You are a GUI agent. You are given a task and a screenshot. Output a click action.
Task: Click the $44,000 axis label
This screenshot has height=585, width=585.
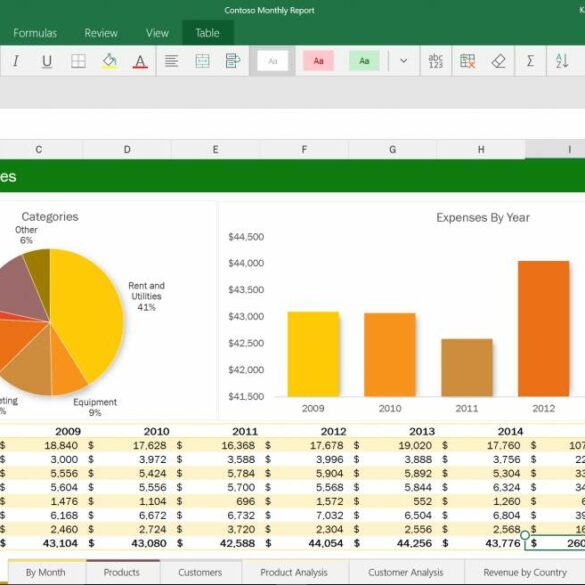(x=246, y=263)
